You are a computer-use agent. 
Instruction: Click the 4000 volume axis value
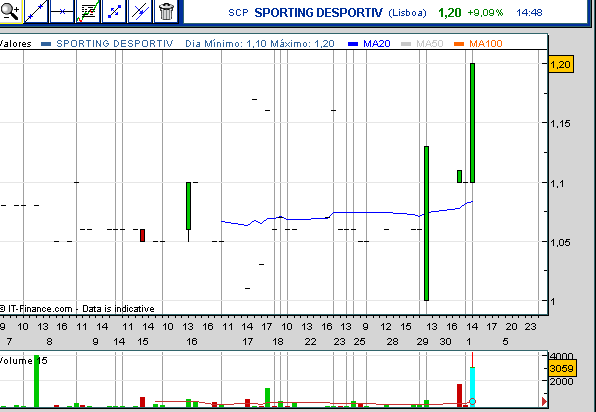(x=561, y=356)
